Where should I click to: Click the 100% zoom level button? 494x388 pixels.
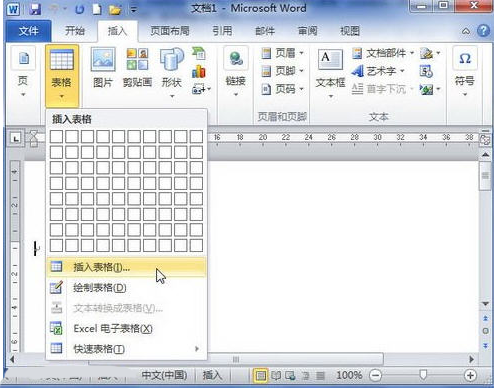[x=349, y=375]
